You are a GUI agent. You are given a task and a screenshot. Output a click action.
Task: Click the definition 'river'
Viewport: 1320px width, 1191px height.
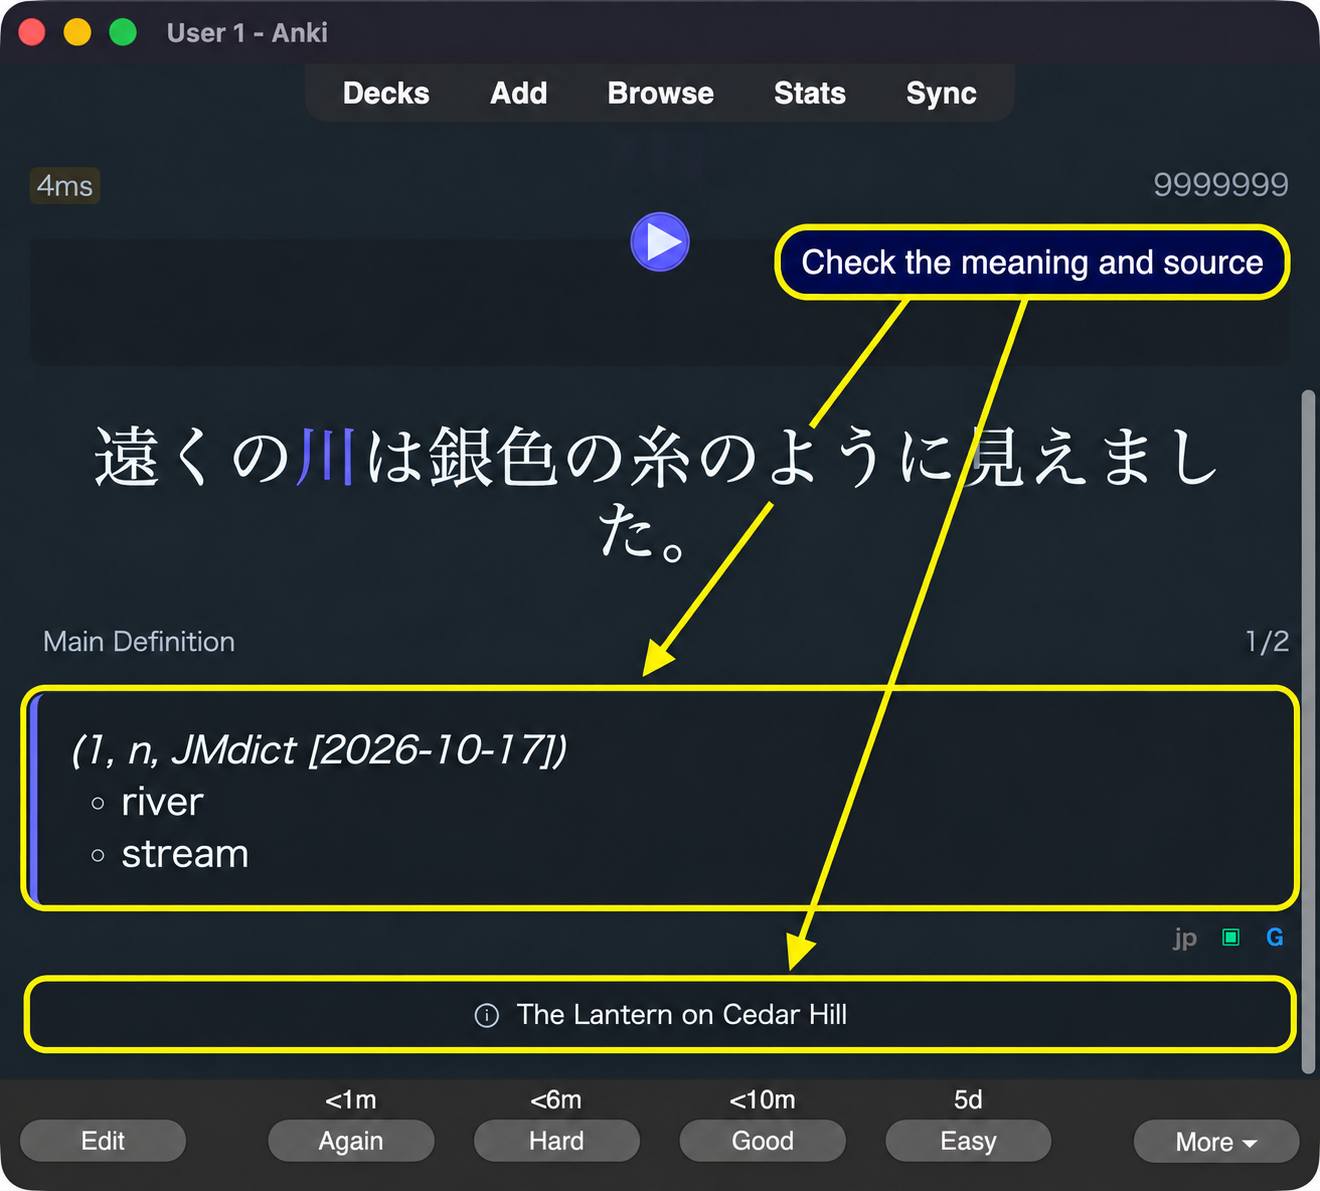coord(162,802)
